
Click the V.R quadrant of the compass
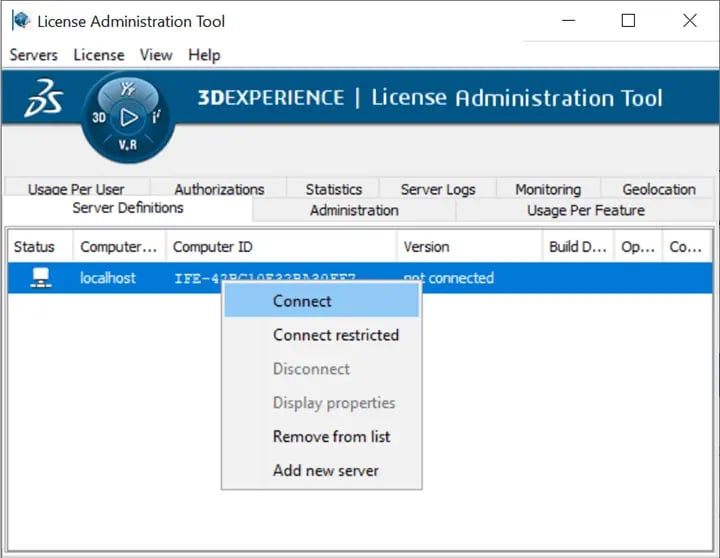tap(128, 145)
